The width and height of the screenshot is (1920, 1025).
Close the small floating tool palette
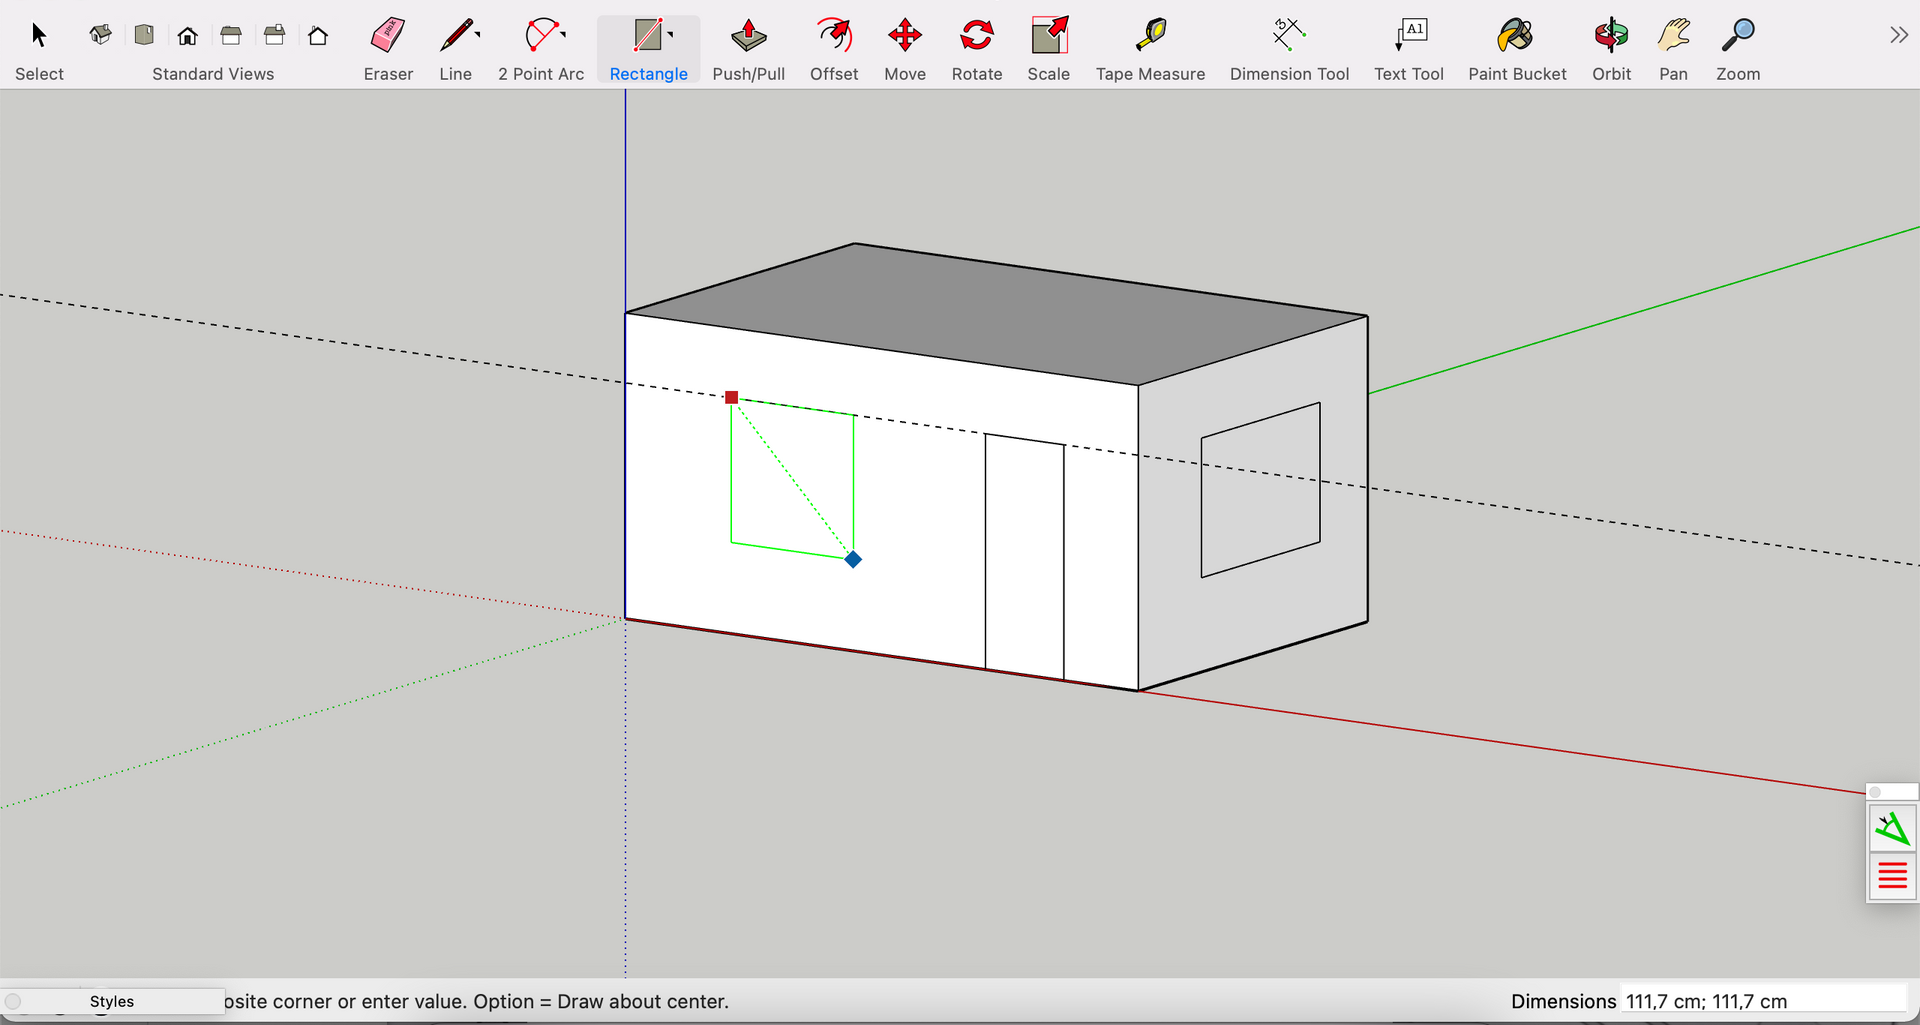pos(1876,792)
